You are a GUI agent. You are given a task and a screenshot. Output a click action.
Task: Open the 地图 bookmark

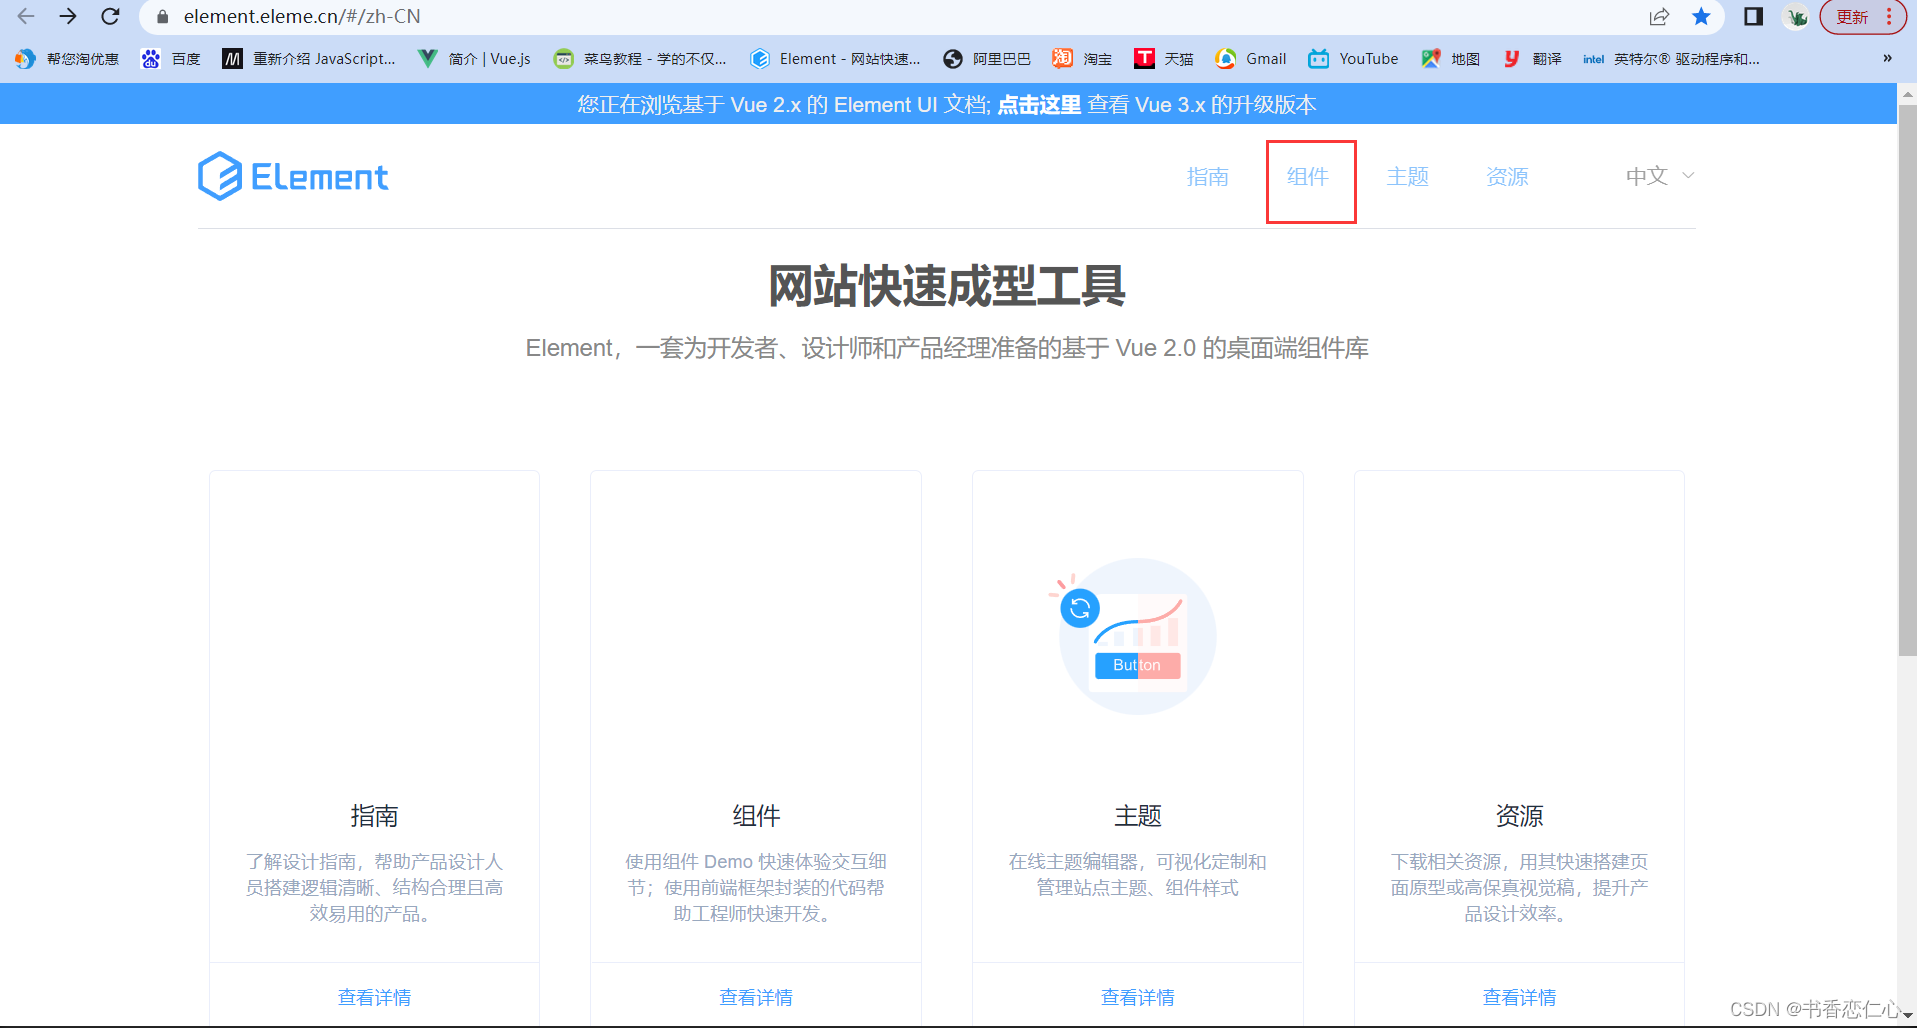click(1451, 59)
